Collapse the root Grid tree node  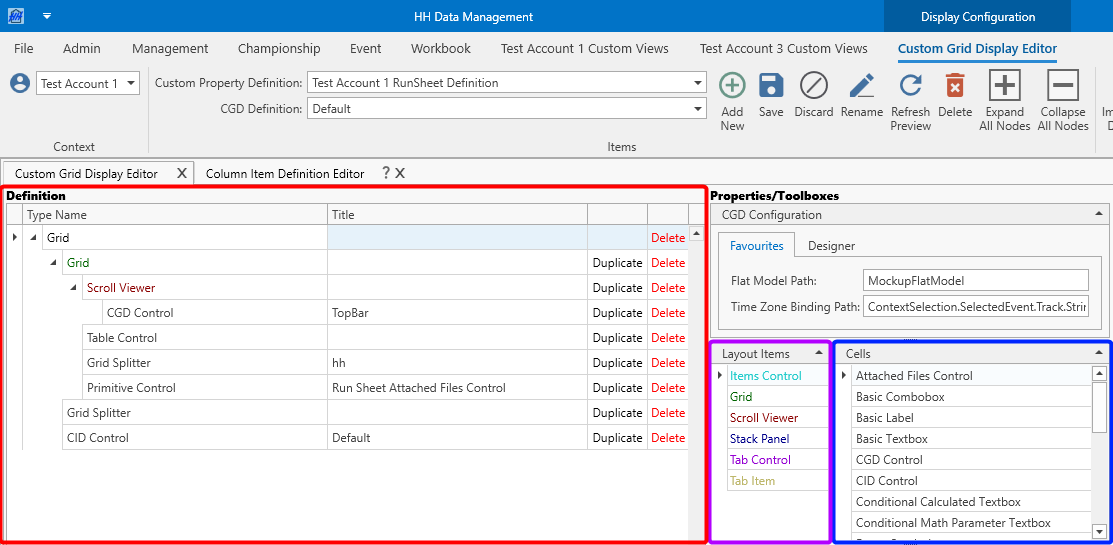pyautogui.click(x=33, y=238)
